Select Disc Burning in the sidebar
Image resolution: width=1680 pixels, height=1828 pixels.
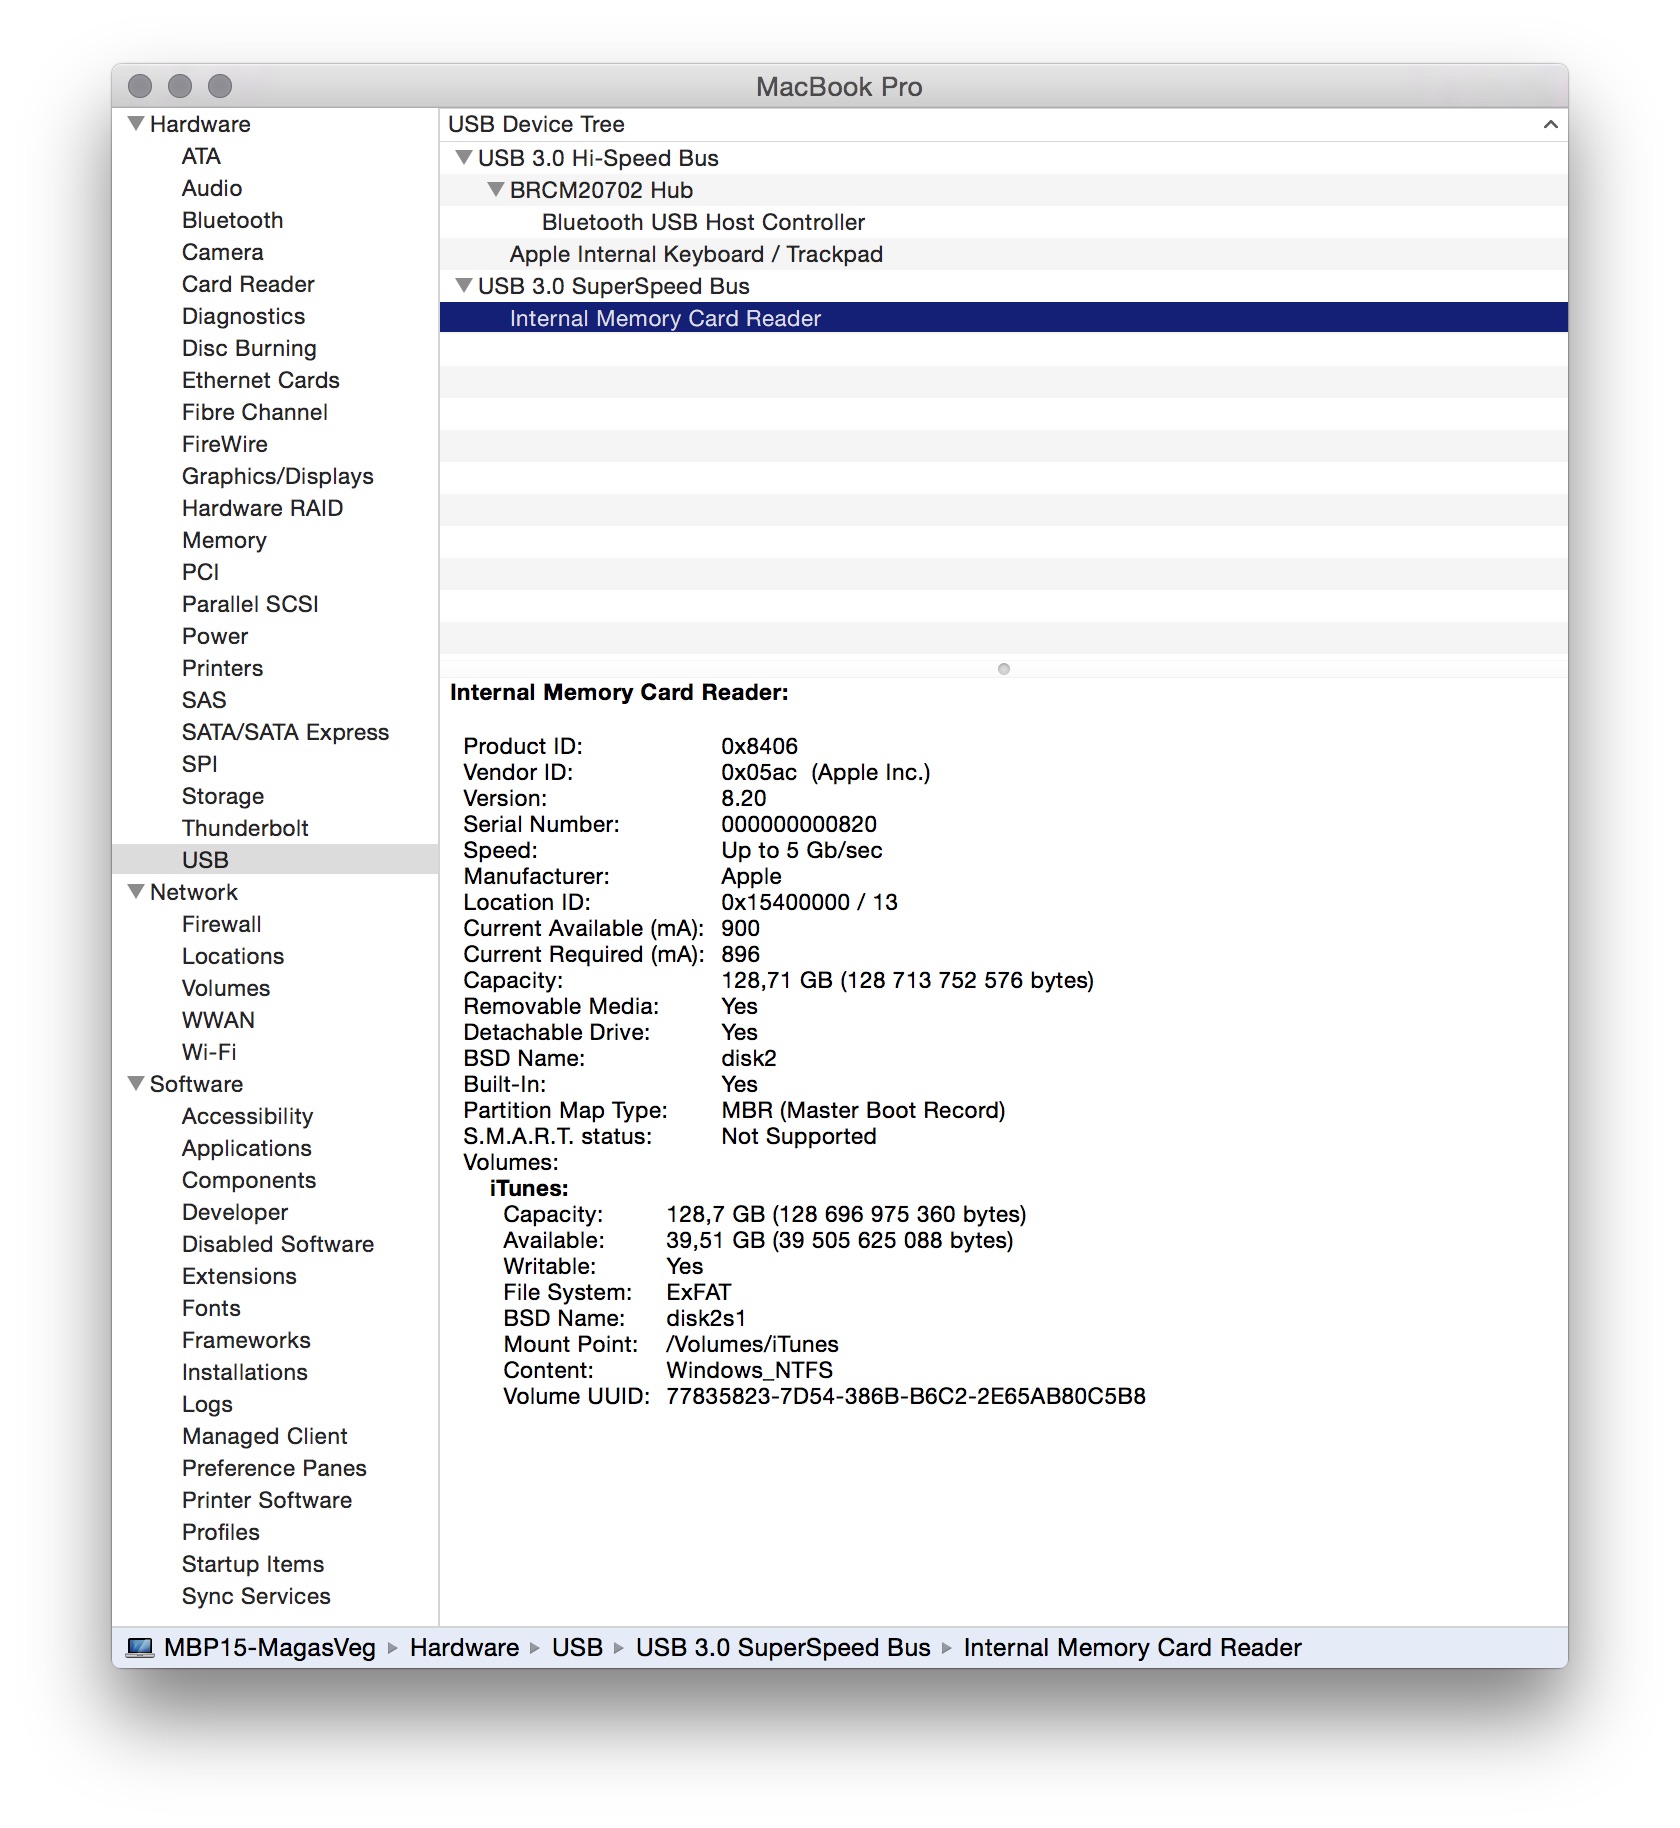(249, 348)
